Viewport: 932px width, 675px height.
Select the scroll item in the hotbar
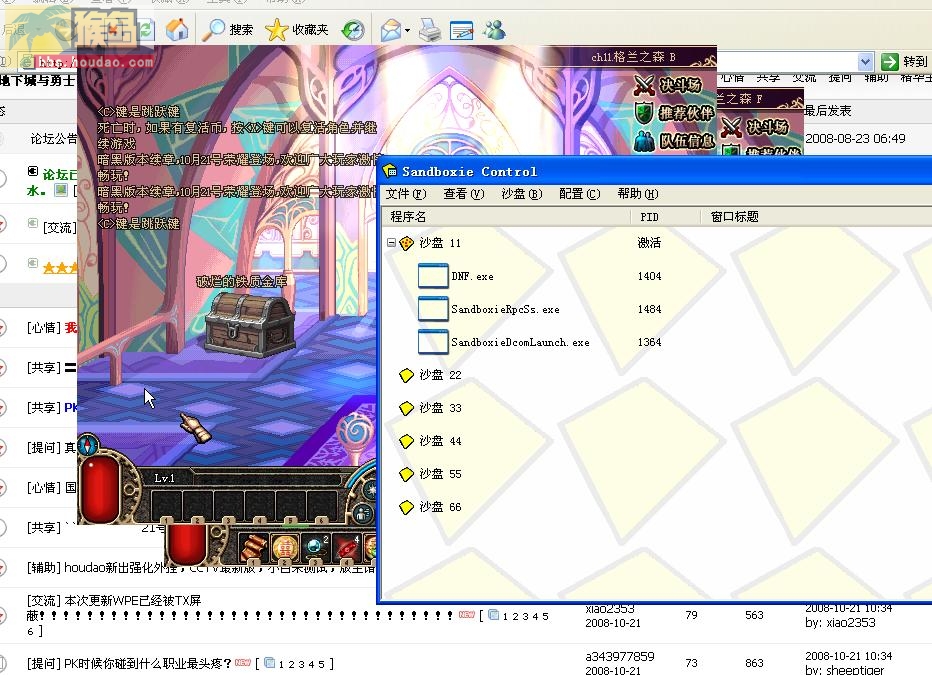pyautogui.click(x=254, y=547)
